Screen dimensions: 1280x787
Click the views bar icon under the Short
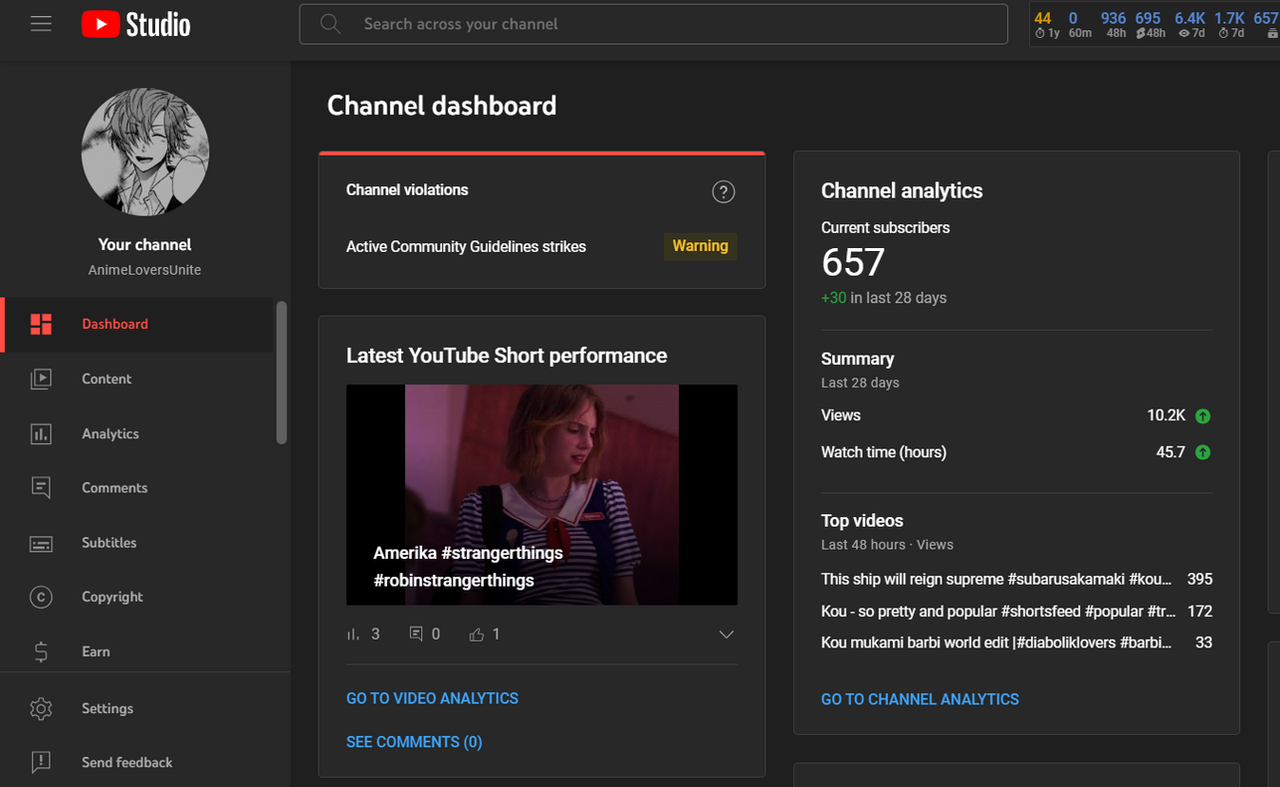353,634
